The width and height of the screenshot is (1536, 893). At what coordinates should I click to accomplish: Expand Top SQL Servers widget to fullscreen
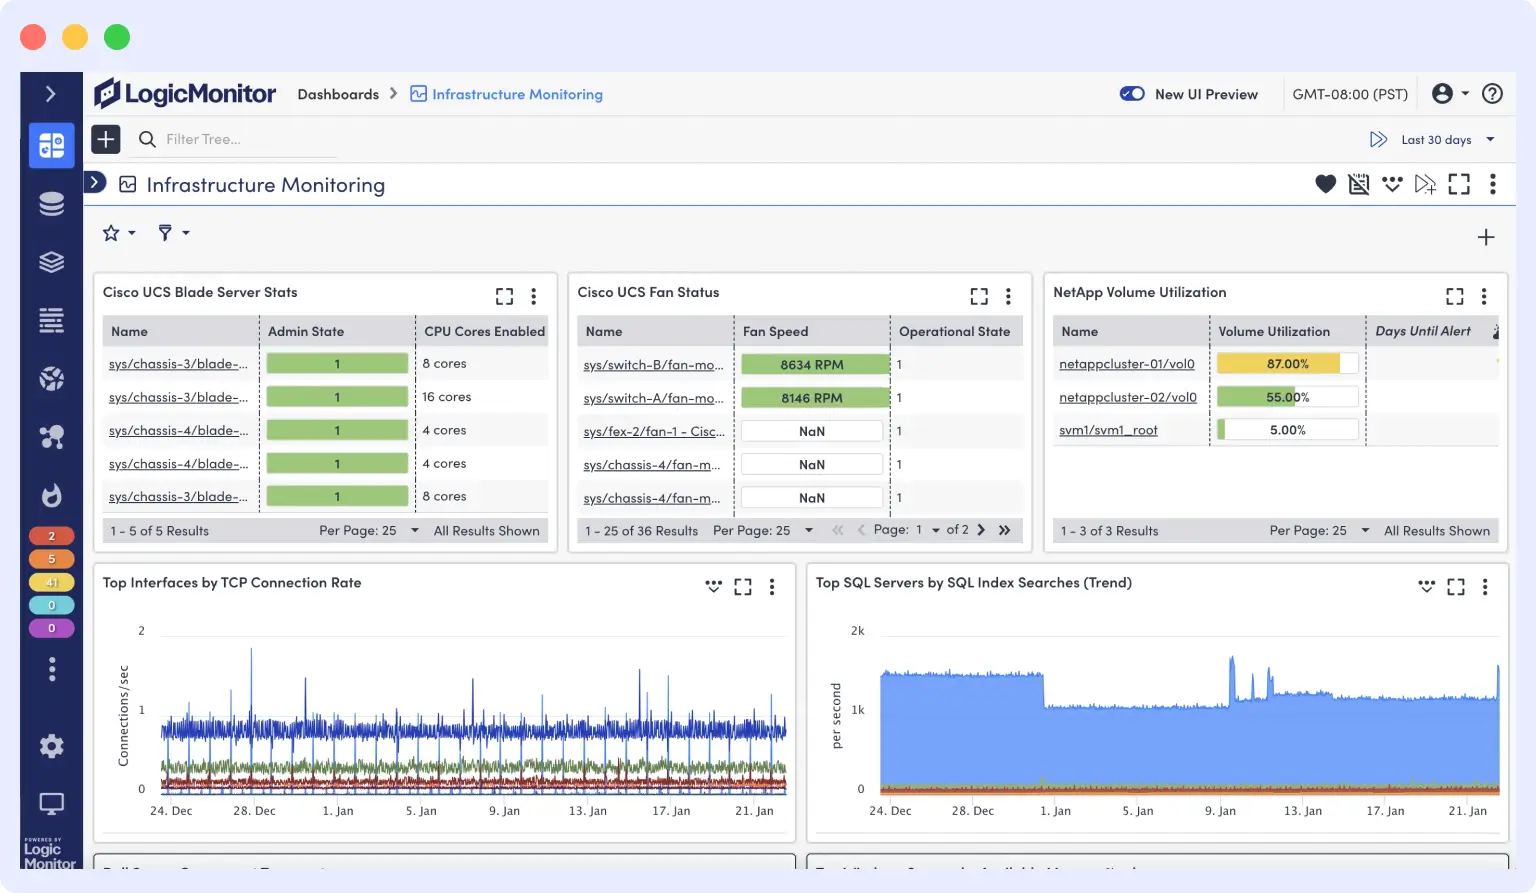(1456, 587)
